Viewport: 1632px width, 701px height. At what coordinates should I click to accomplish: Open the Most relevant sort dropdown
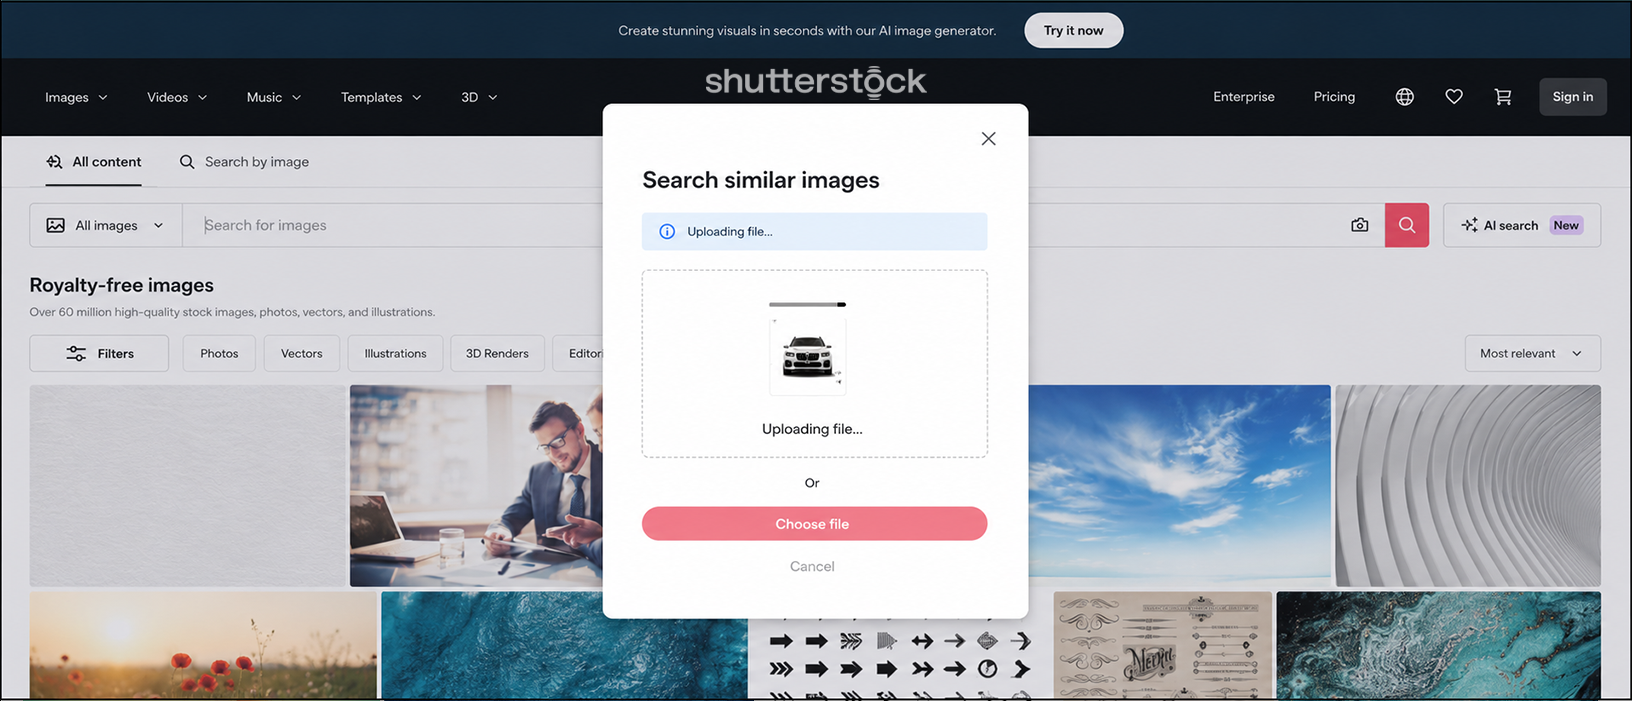click(x=1533, y=353)
